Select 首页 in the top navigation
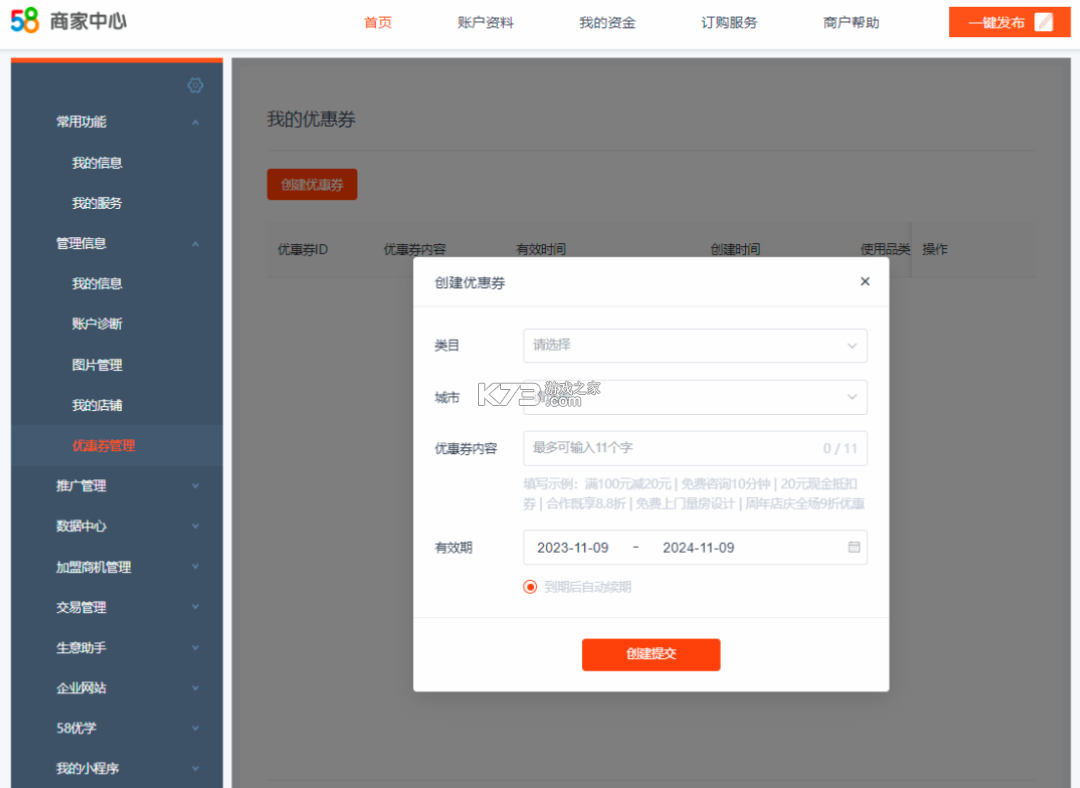The height and width of the screenshot is (788, 1080). (x=378, y=22)
